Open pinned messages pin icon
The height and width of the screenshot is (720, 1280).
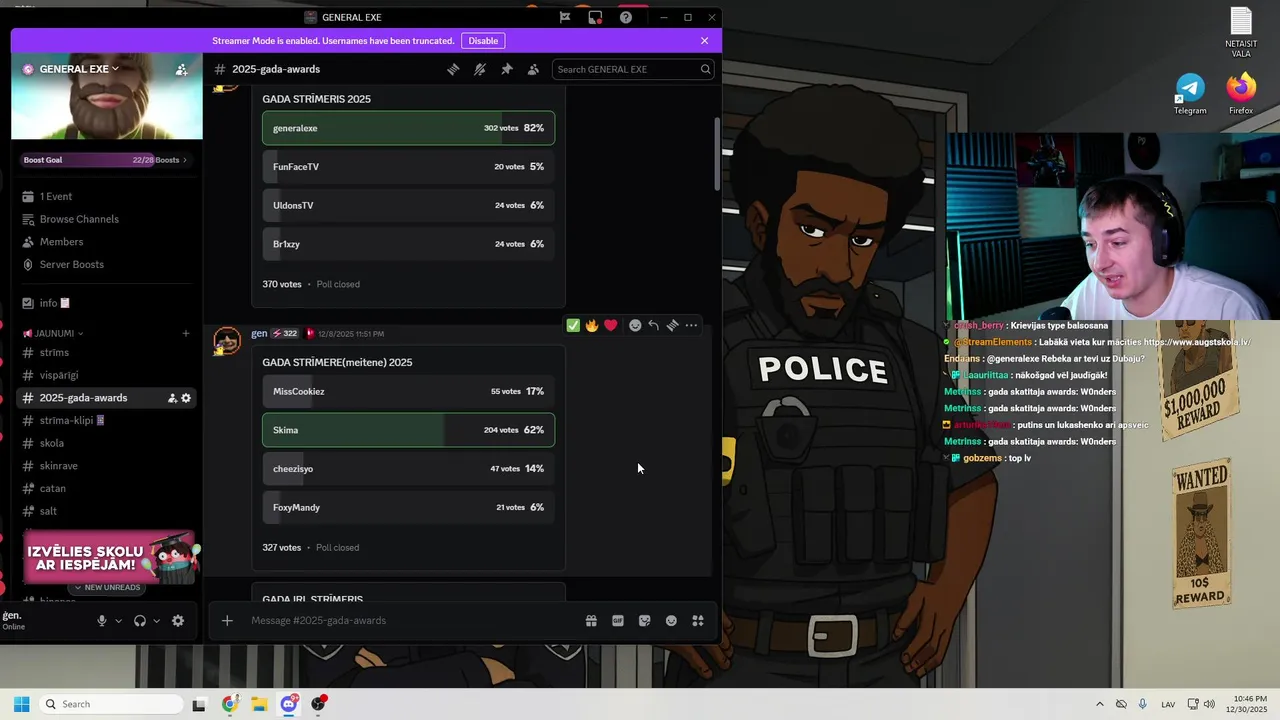(x=506, y=69)
